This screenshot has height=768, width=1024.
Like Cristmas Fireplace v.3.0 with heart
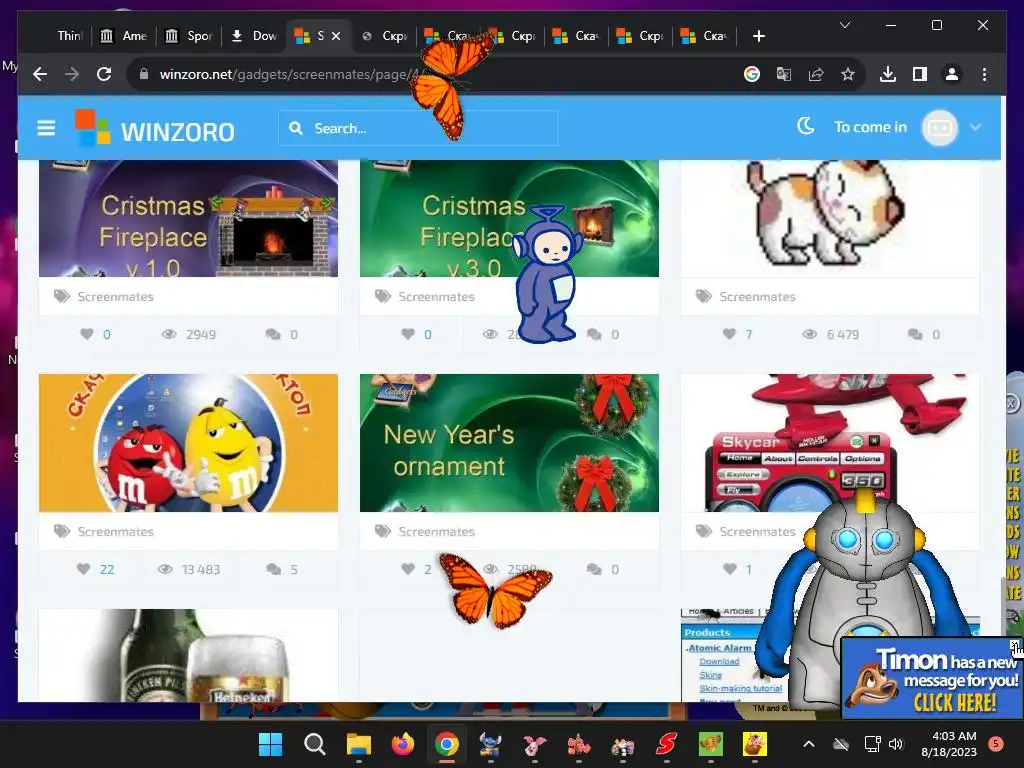pyautogui.click(x=408, y=334)
